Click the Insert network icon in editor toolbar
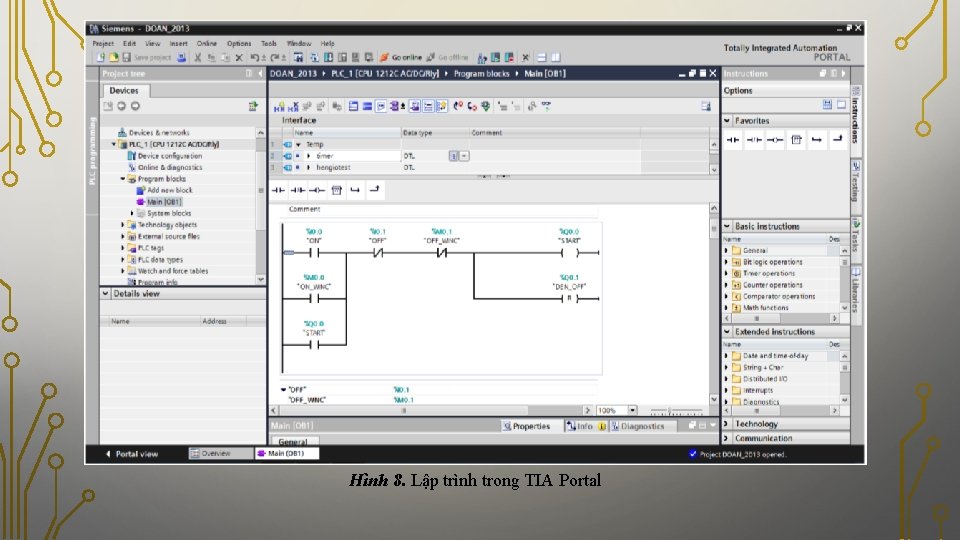Viewport: 960px width, 540px height. [279, 107]
